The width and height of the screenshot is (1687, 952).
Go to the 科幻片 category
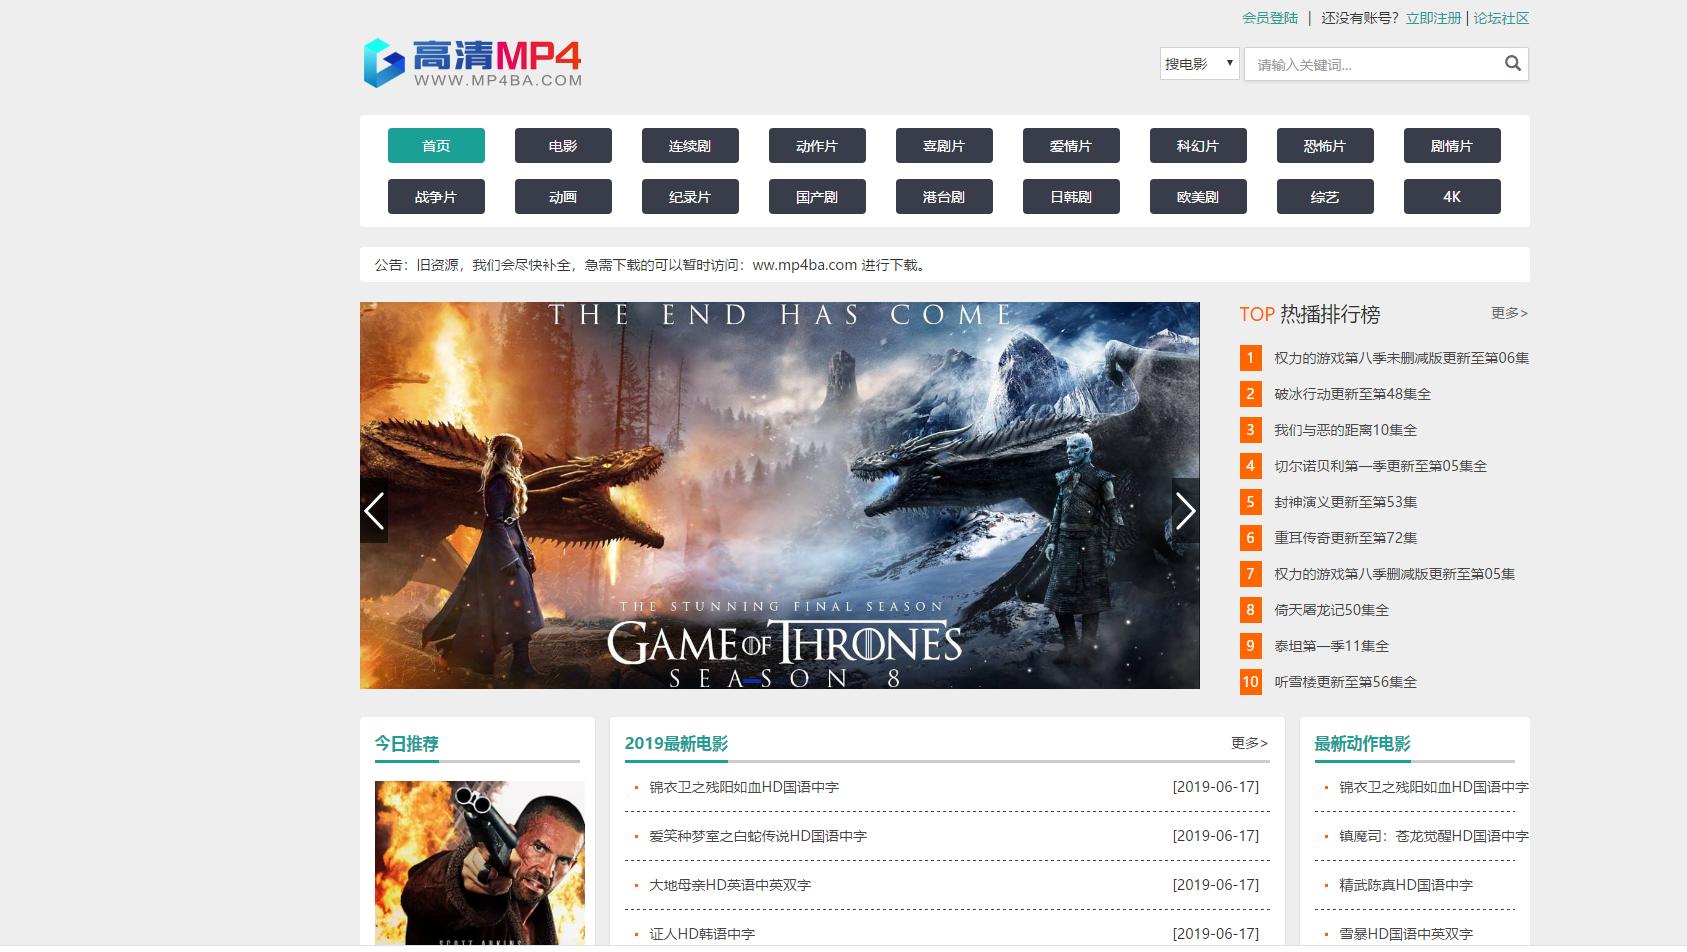(x=1198, y=146)
